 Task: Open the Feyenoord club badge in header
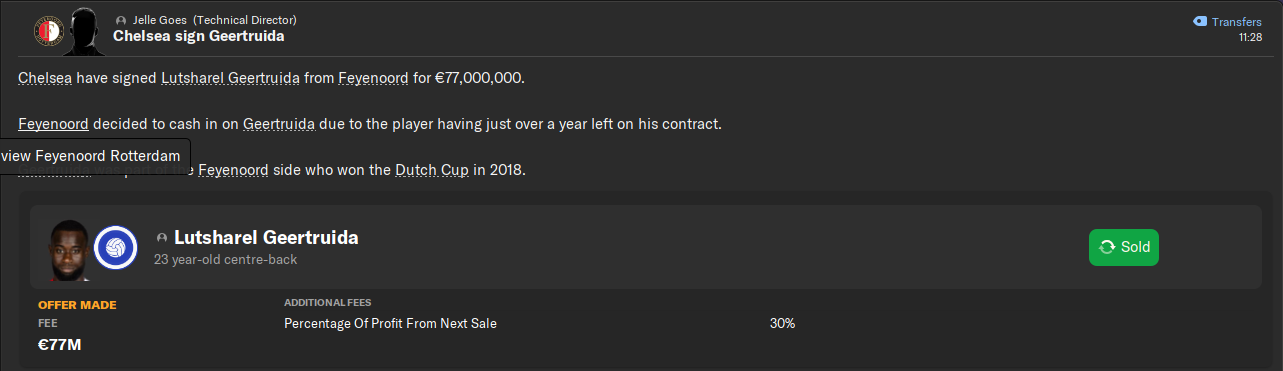point(48,33)
